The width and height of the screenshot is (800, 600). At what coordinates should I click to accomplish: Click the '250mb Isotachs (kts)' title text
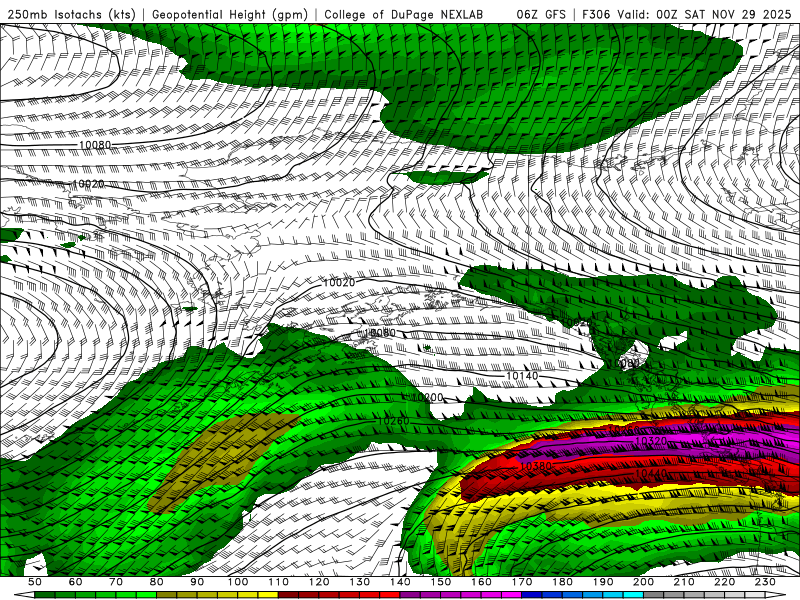coord(71,15)
